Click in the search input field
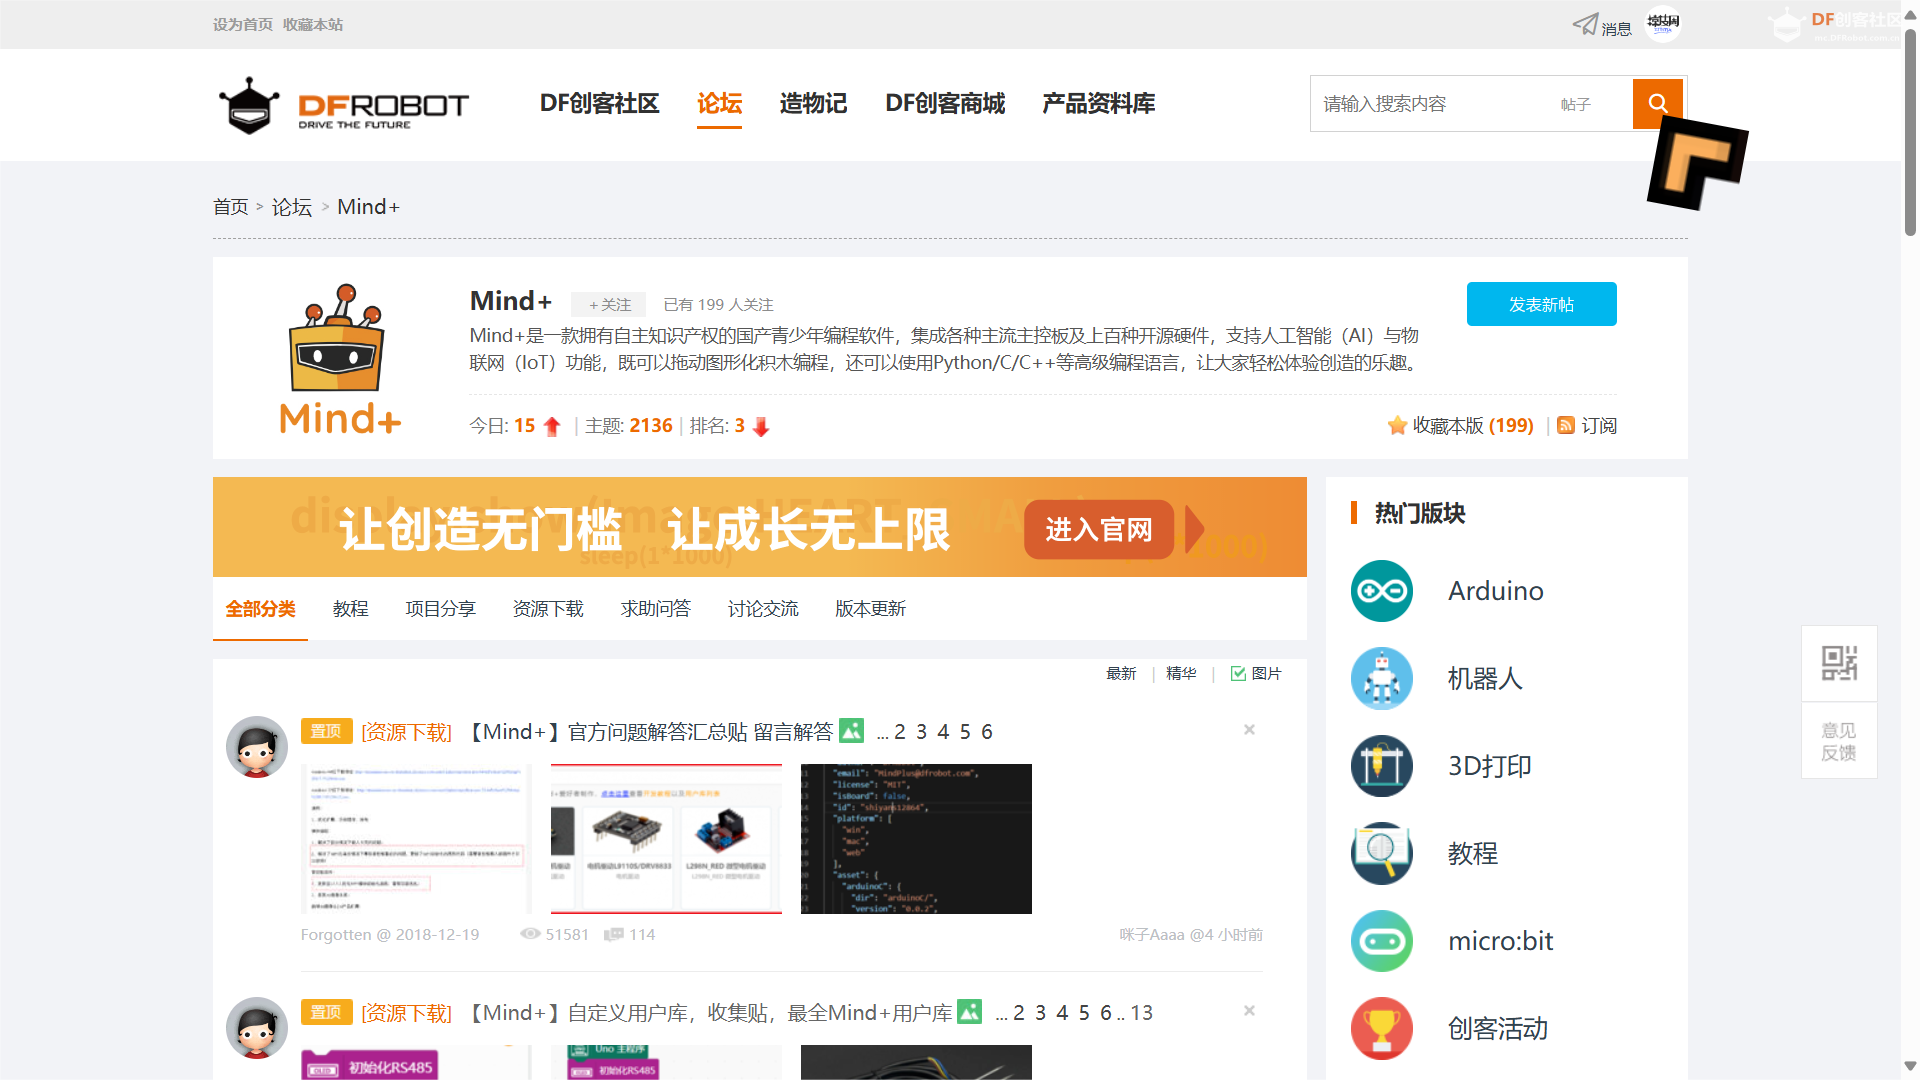 1430,104
